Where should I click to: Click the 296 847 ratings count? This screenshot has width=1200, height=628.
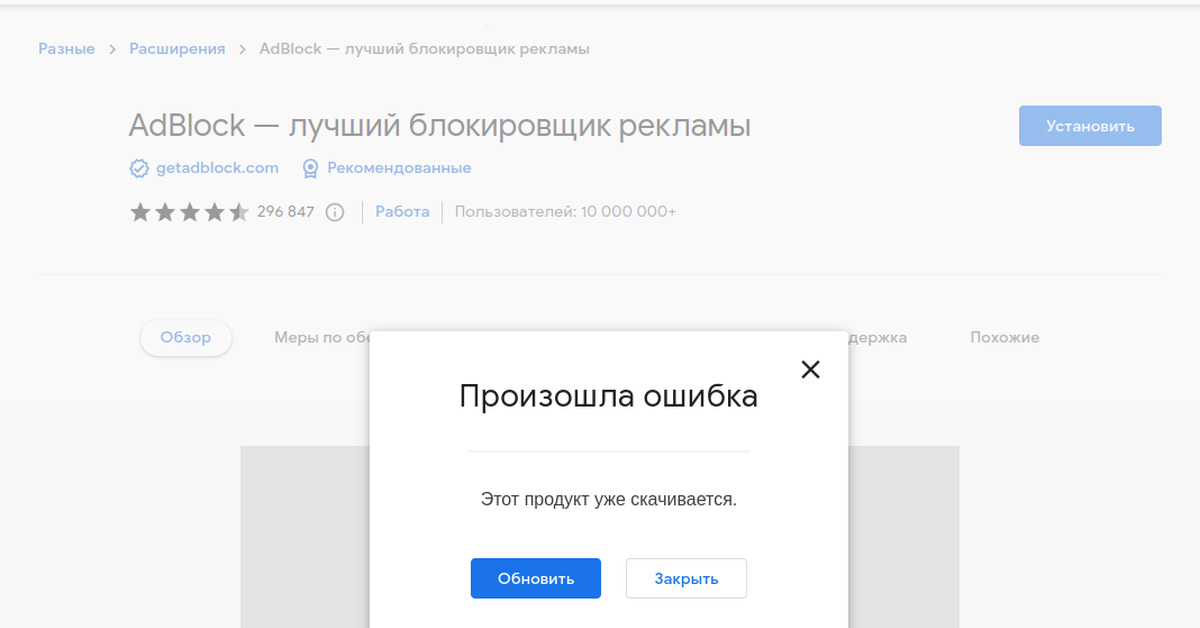point(288,211)
